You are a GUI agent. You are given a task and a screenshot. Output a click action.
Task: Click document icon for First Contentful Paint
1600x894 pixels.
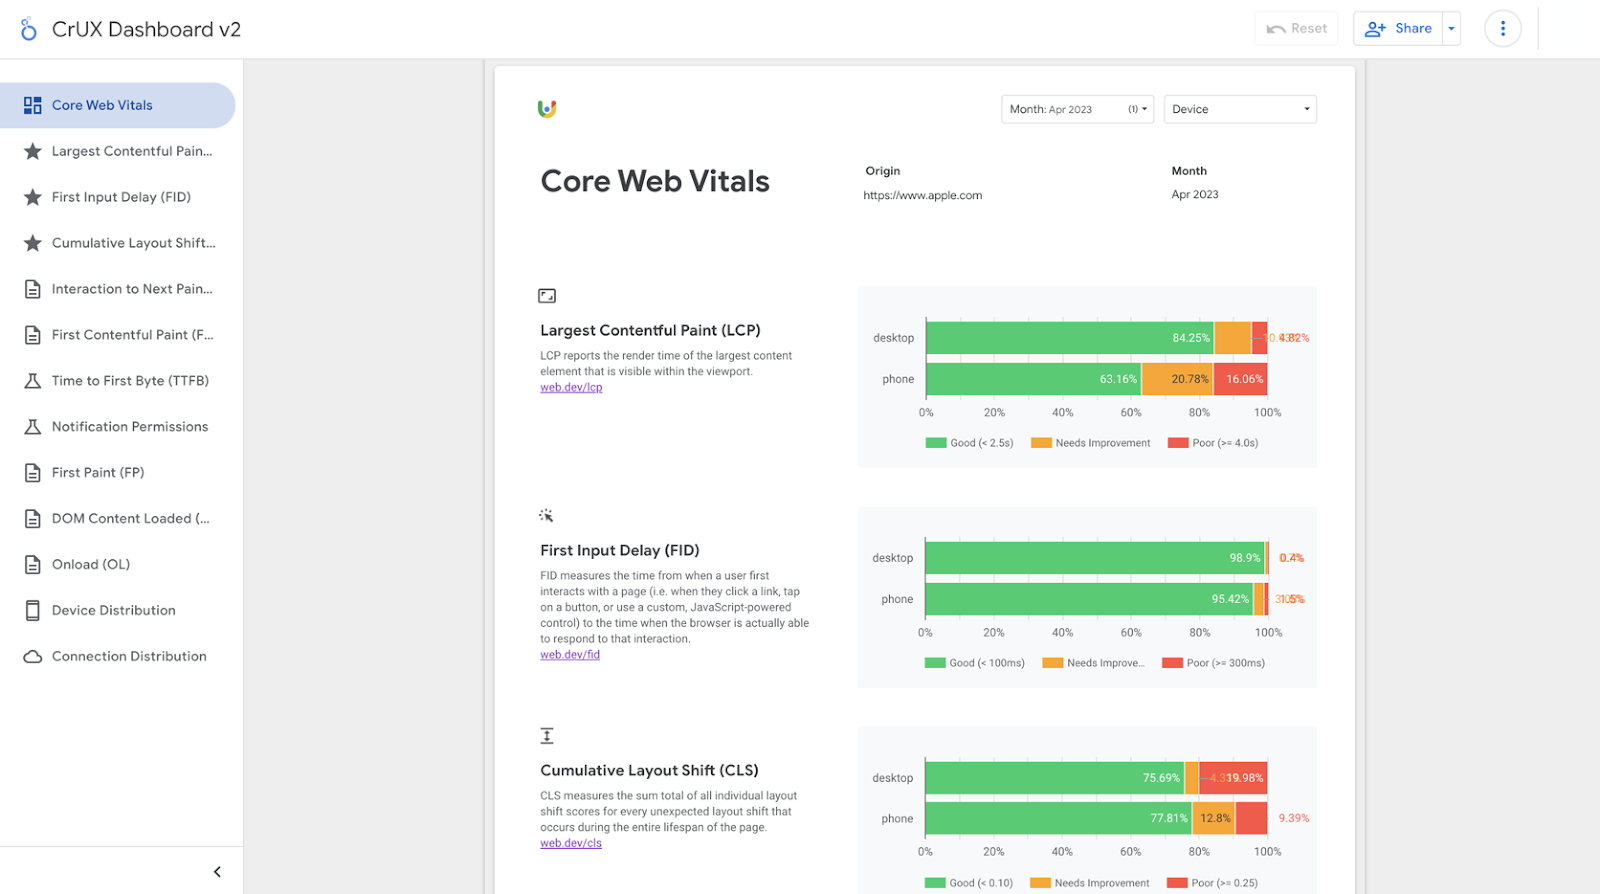(33, 335)
